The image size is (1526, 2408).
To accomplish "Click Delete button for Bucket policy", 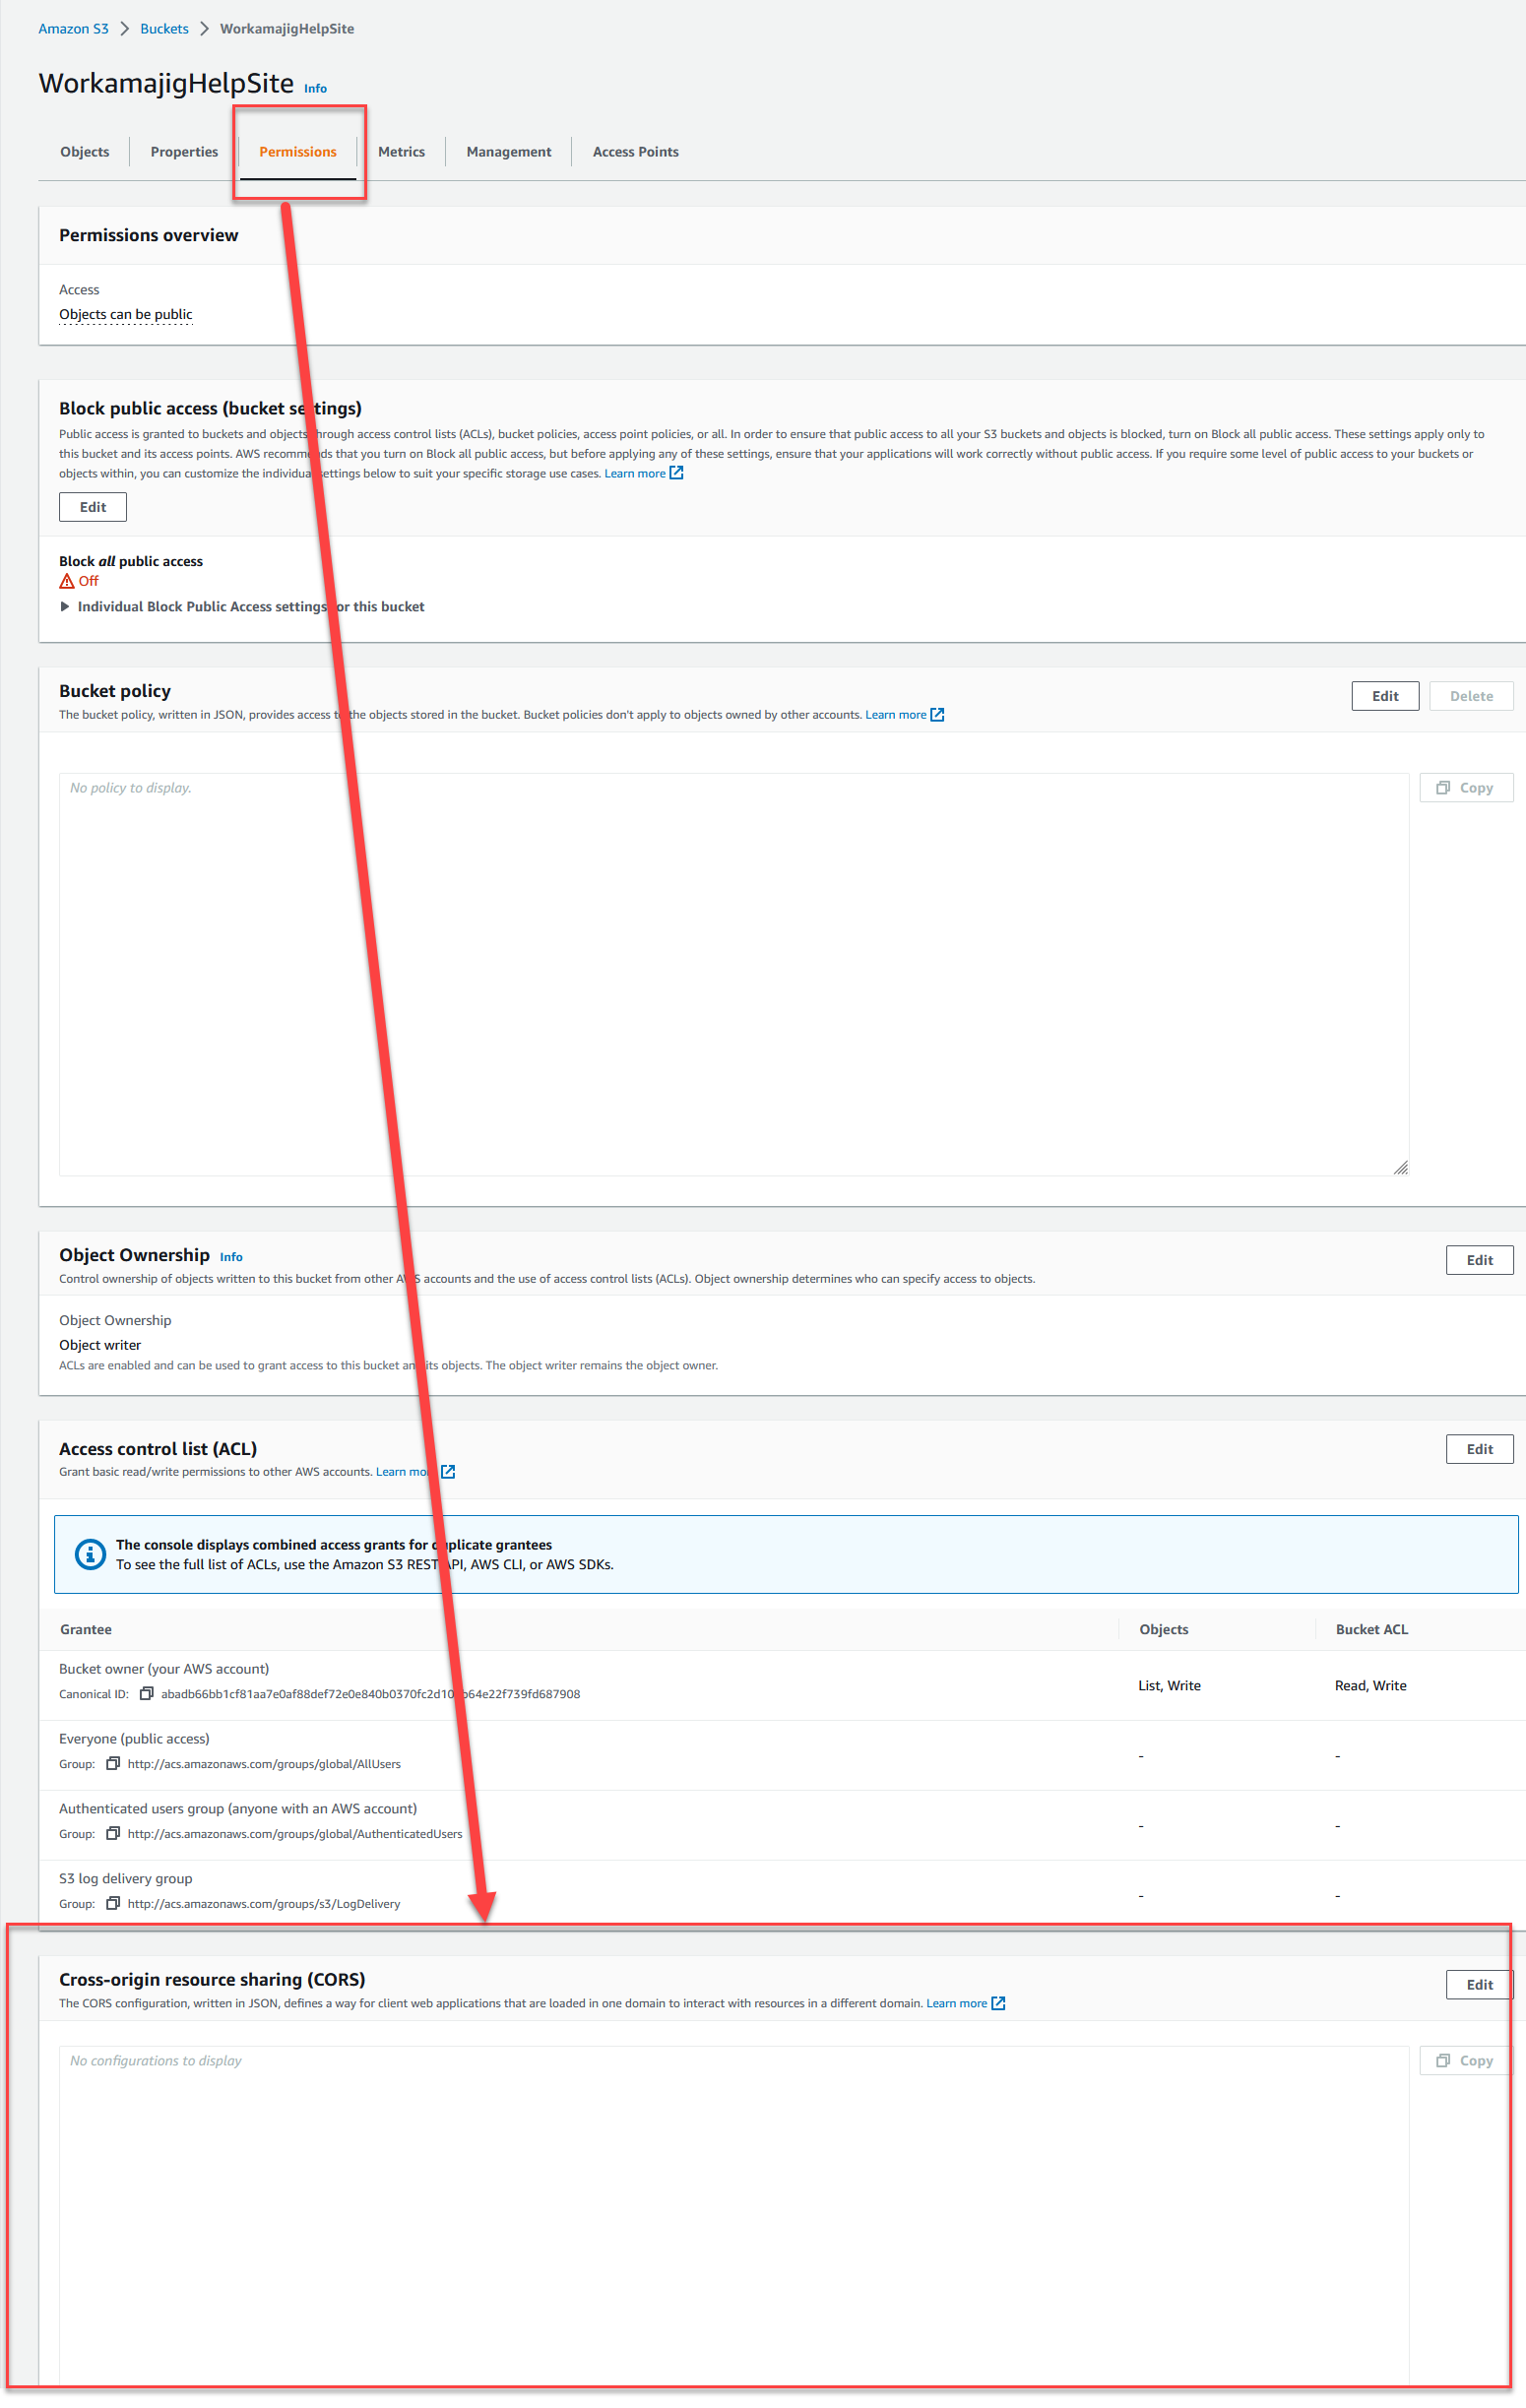I will 1471,696.
